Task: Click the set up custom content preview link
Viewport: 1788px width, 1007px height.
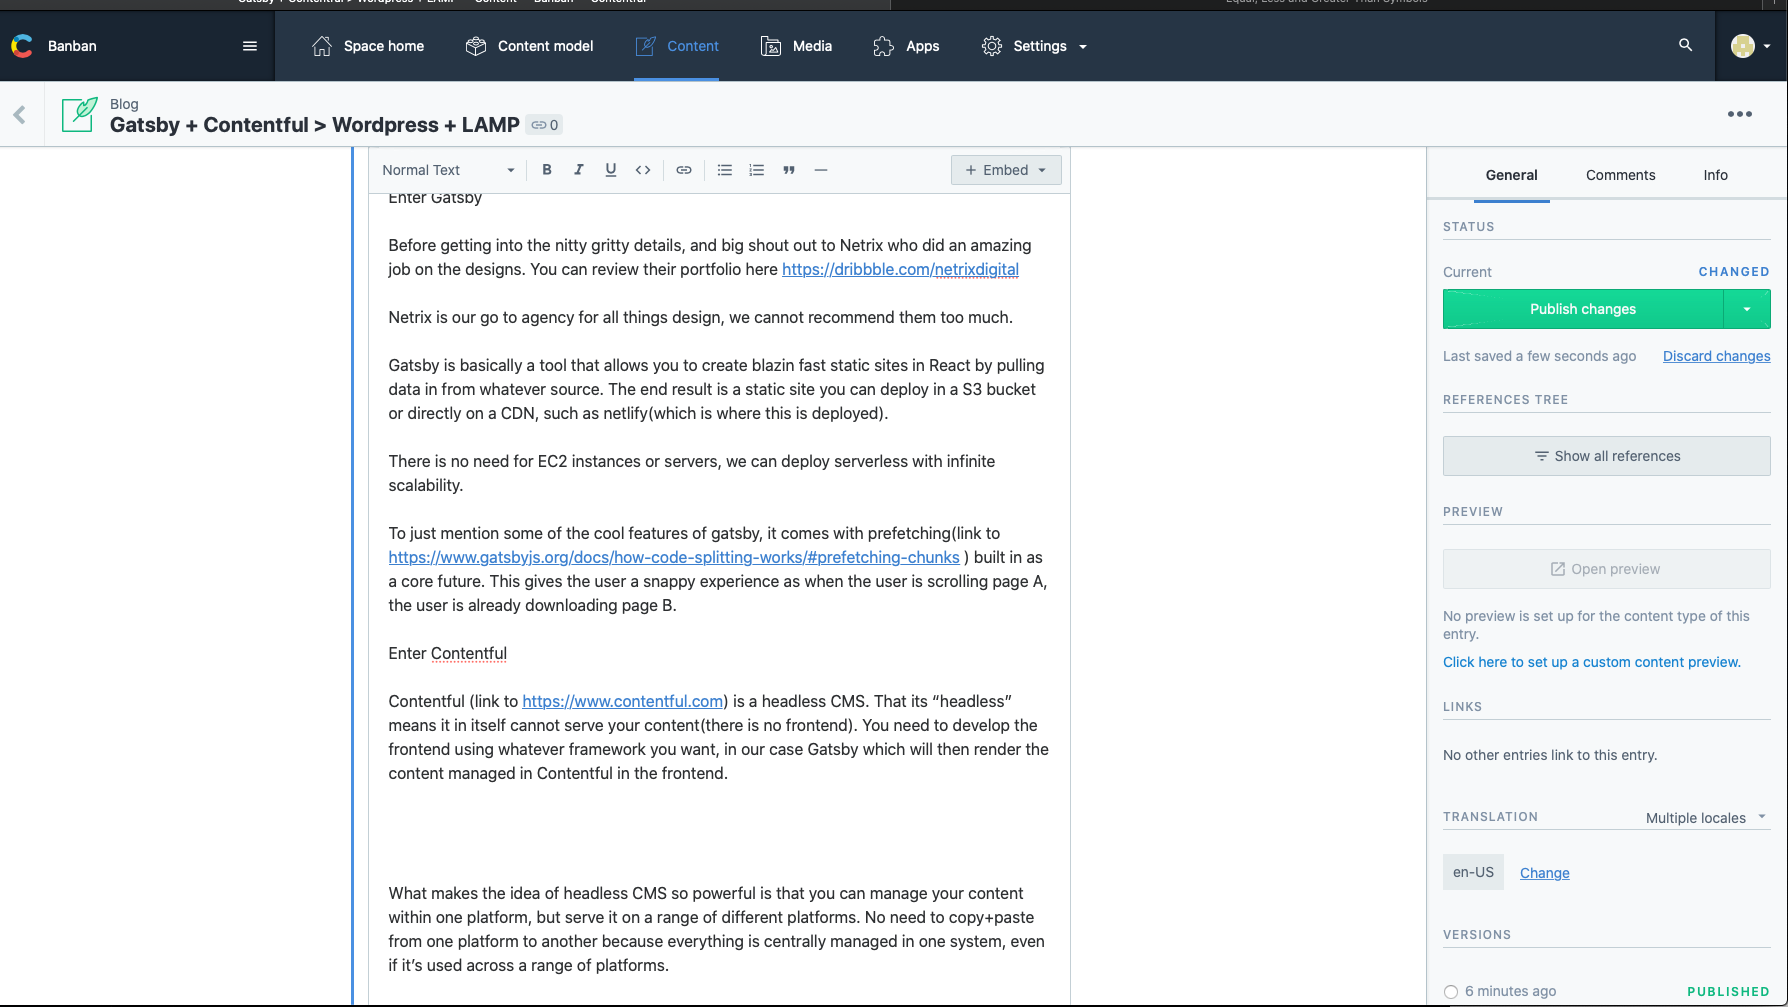Action: point(1591,662)
